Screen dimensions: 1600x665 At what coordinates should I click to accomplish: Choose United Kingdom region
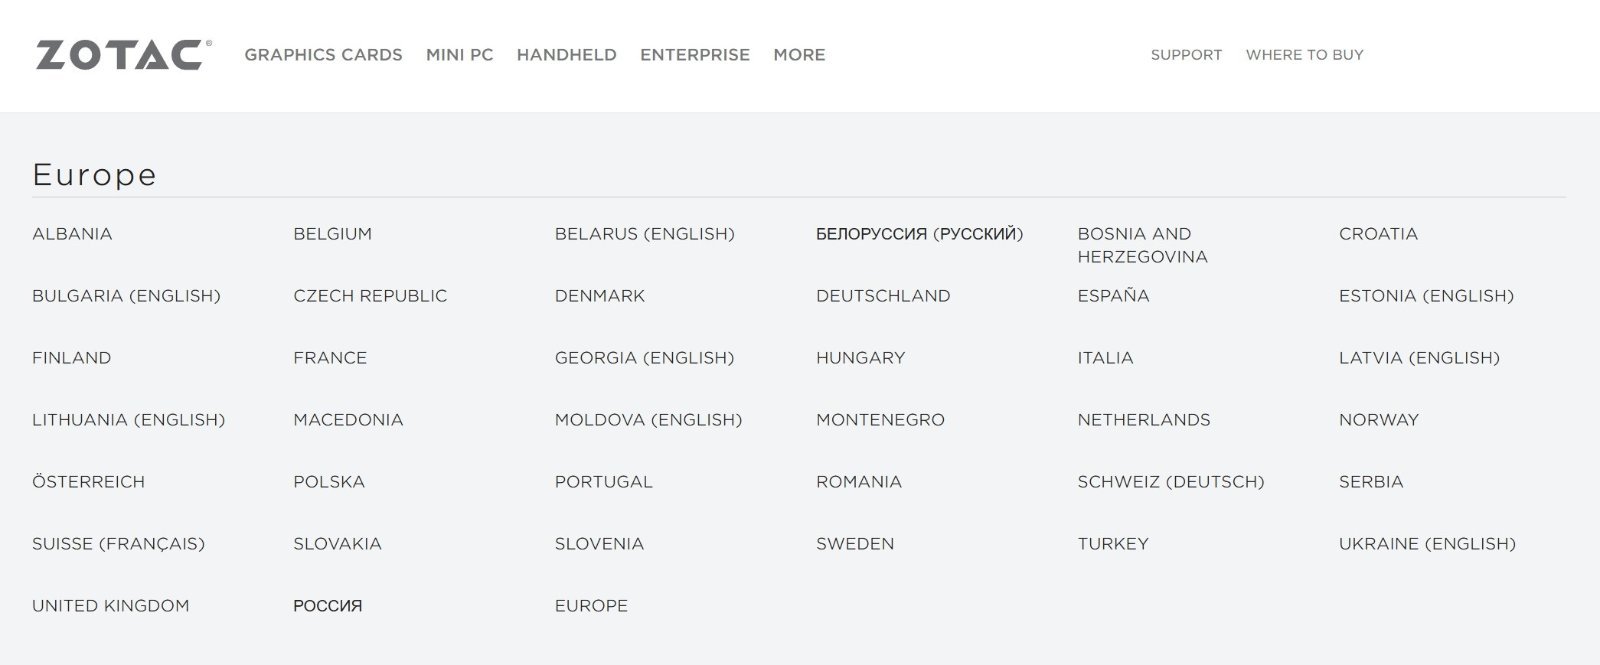tap(110, 606)
